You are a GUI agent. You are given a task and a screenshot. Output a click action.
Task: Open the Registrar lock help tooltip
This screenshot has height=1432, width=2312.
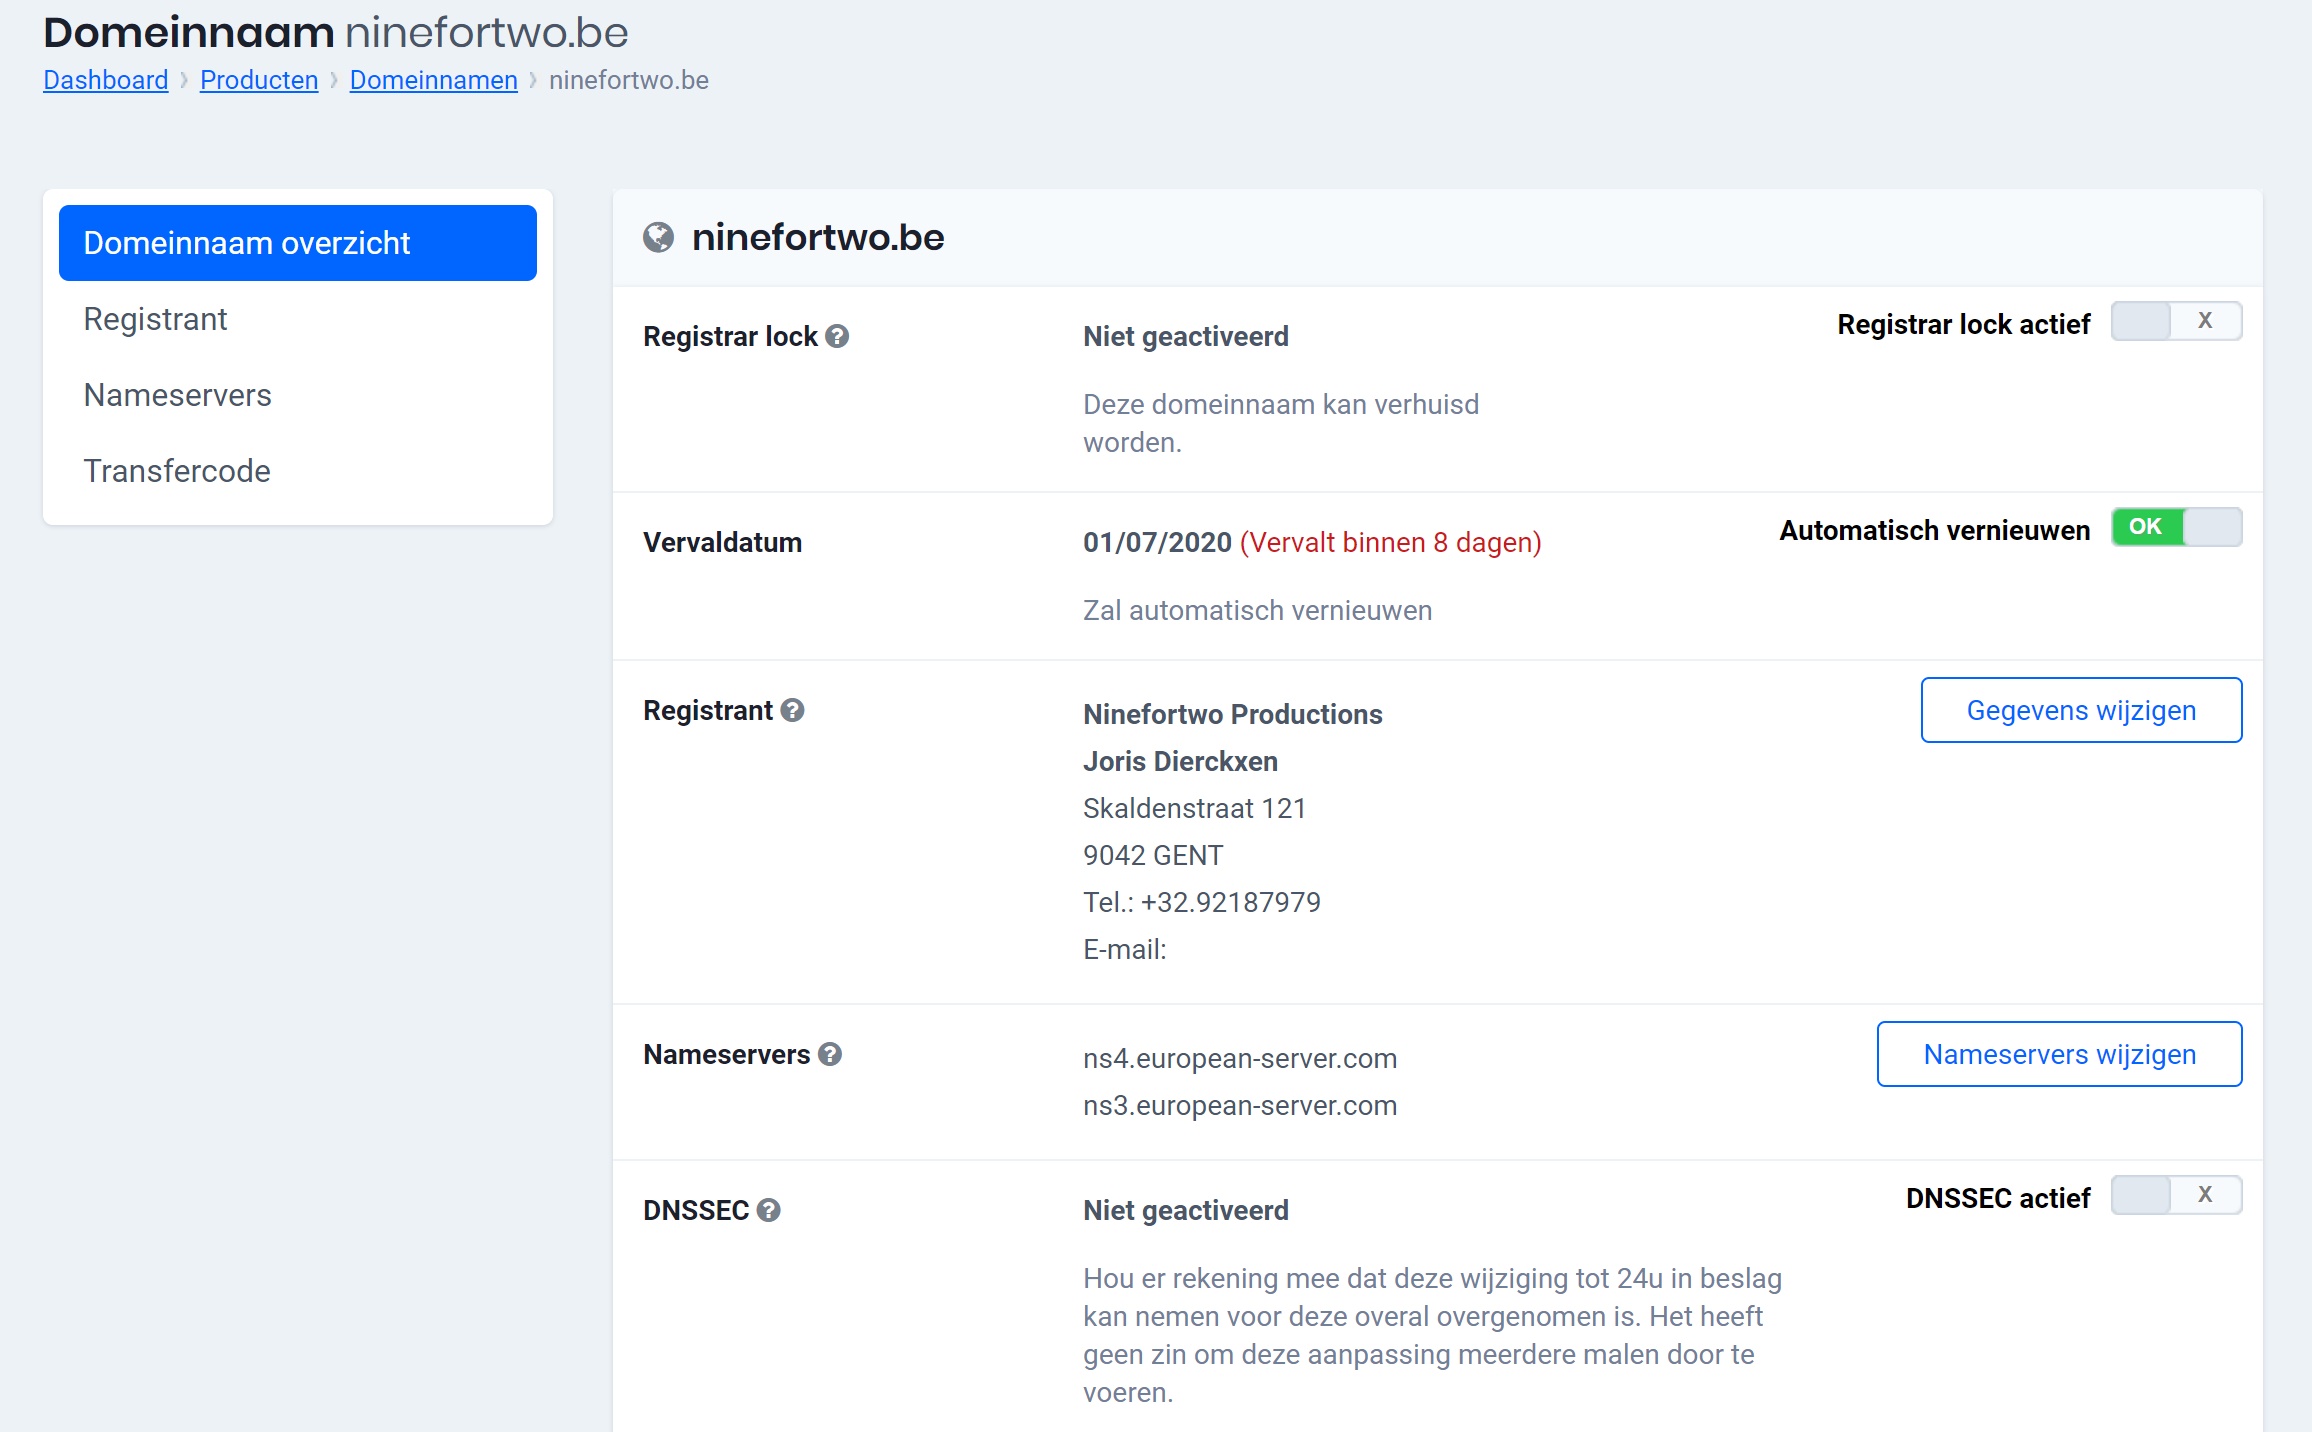coord(838,336)
